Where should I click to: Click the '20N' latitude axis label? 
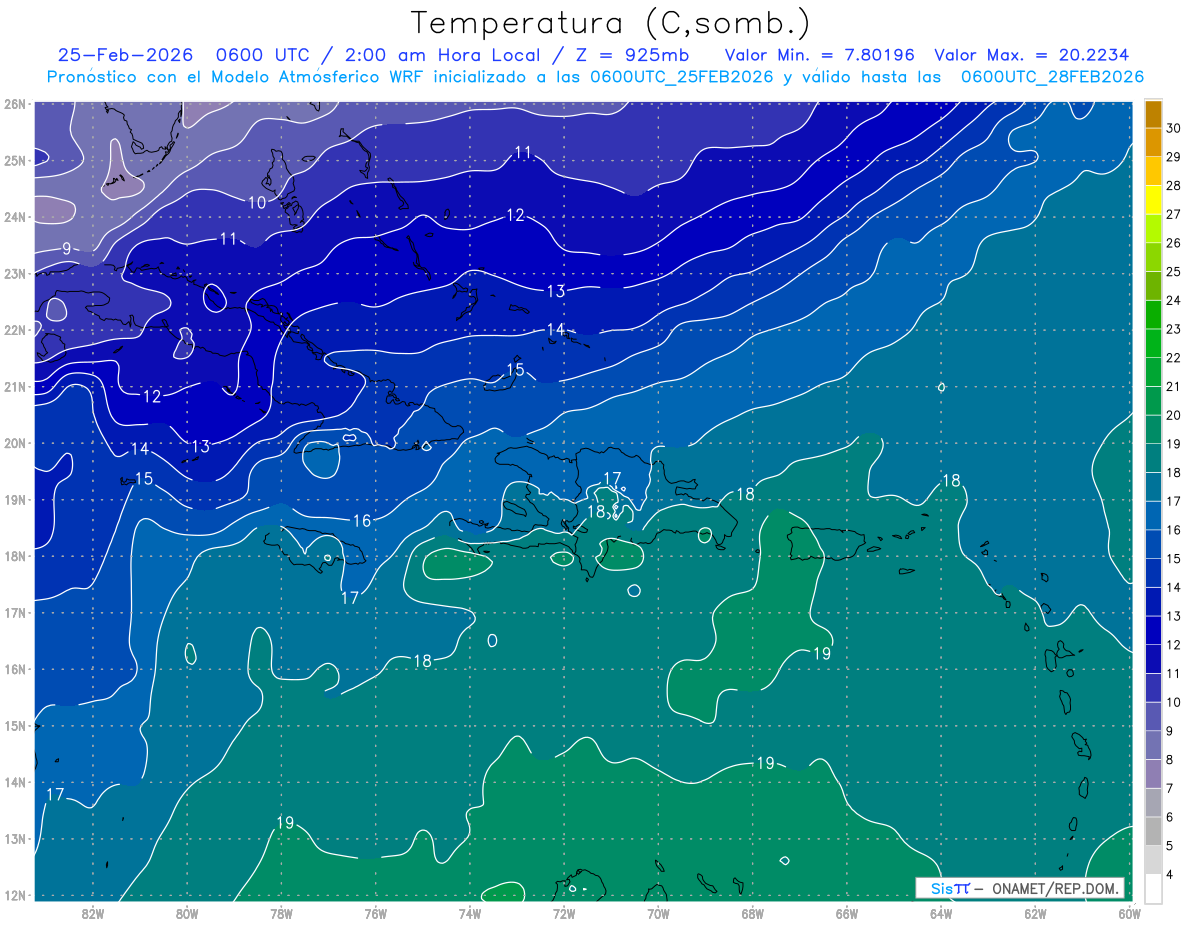coord(14,443)
